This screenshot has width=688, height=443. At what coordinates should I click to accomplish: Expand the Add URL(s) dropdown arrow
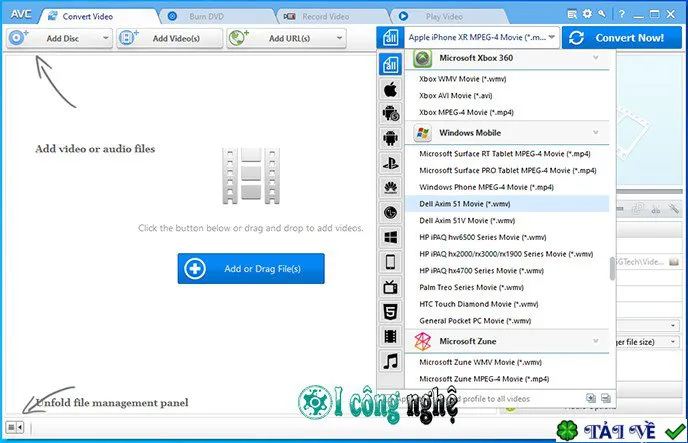339,38
